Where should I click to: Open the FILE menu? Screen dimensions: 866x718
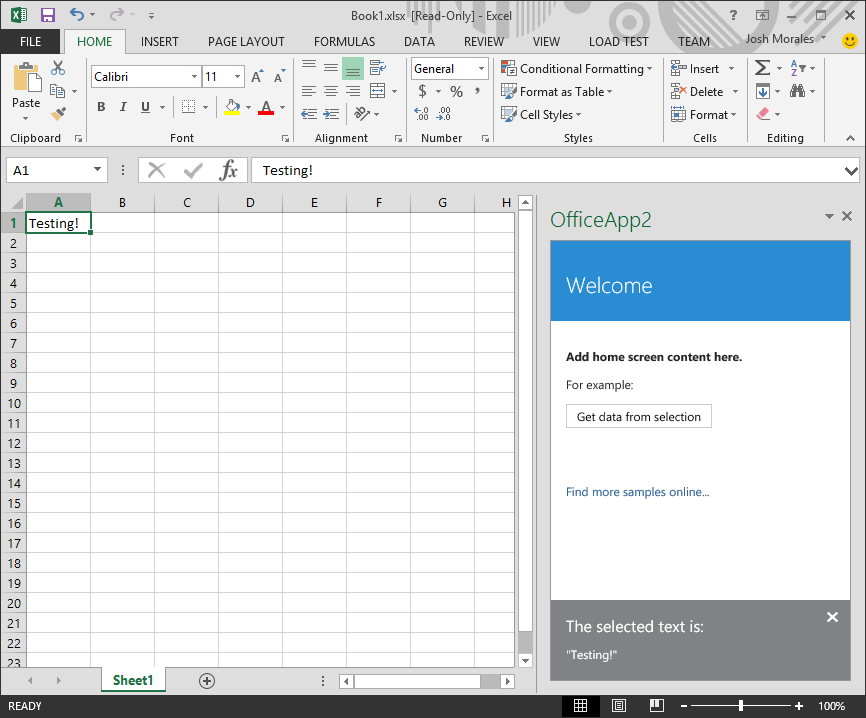(30, 42)
